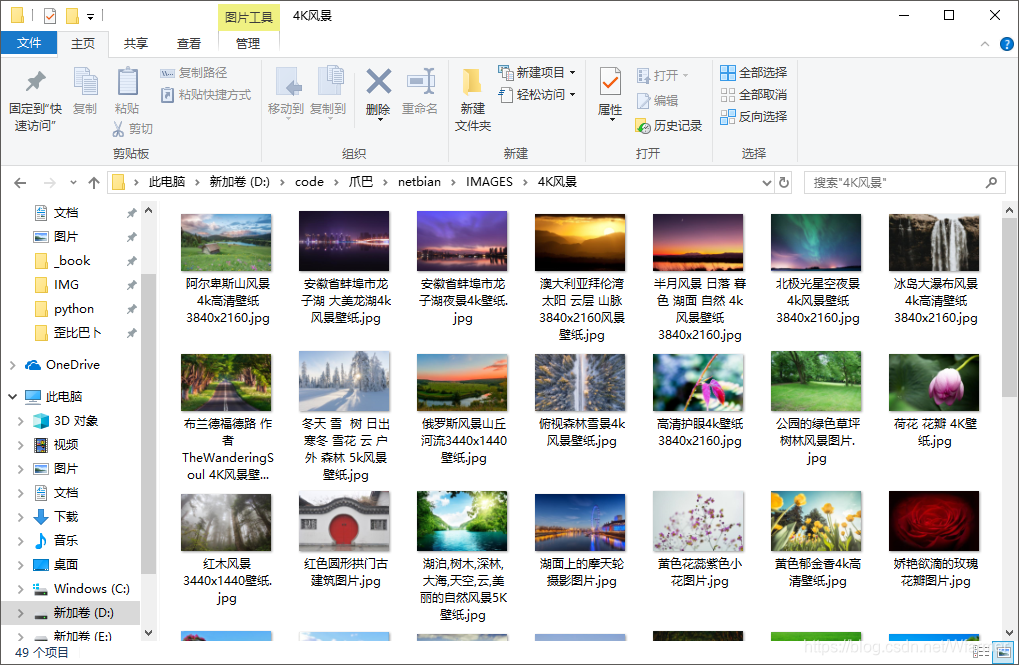The width and height of the screenshot is (1019, 665).
Task: Click the Copy (复制) ribbon icon
Action: point(85,83)
